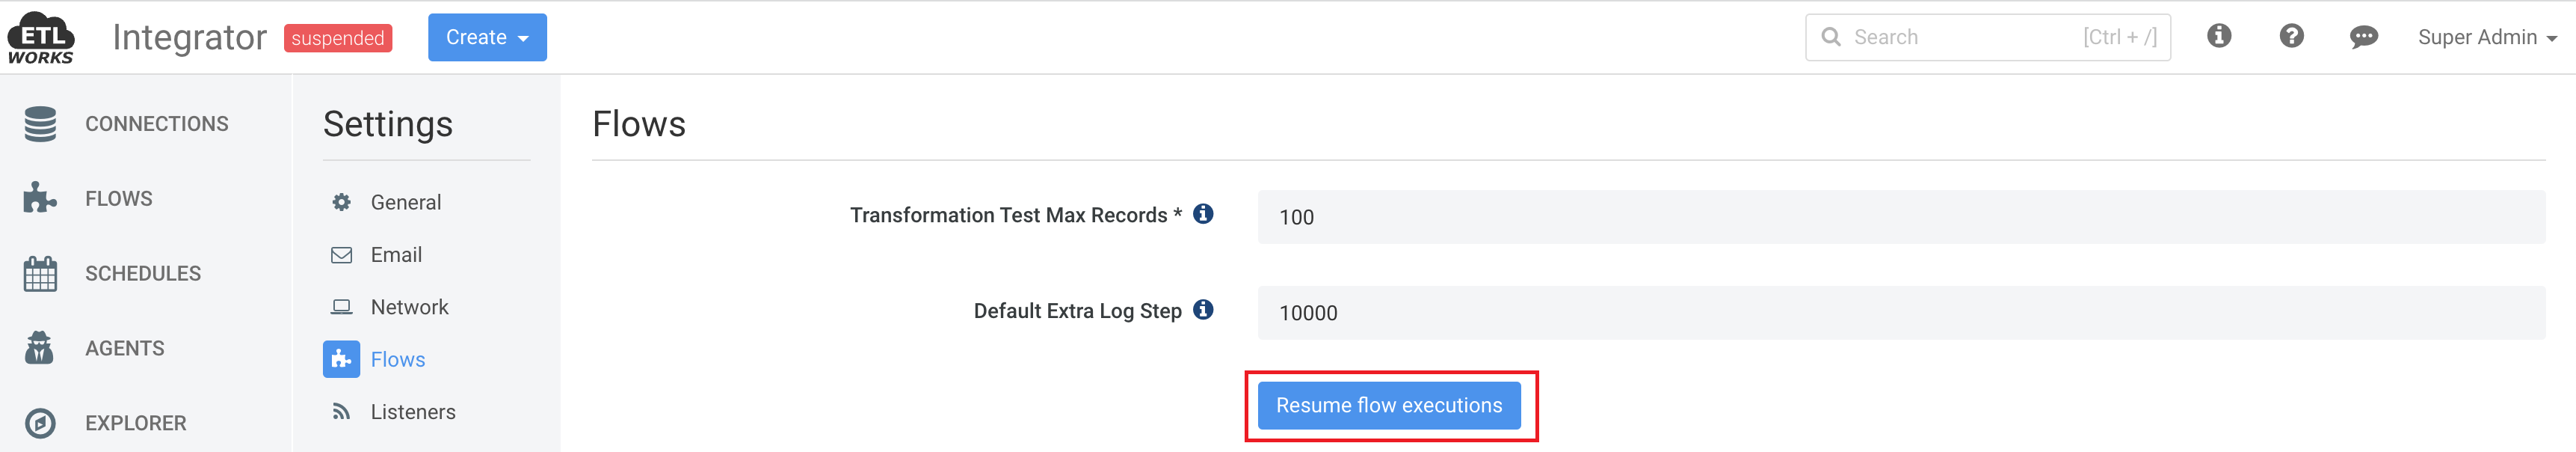Go to SCHEDULES in the sidebar
The image size is (2576, 452).
pyautogui.click(x=143, y=274)
